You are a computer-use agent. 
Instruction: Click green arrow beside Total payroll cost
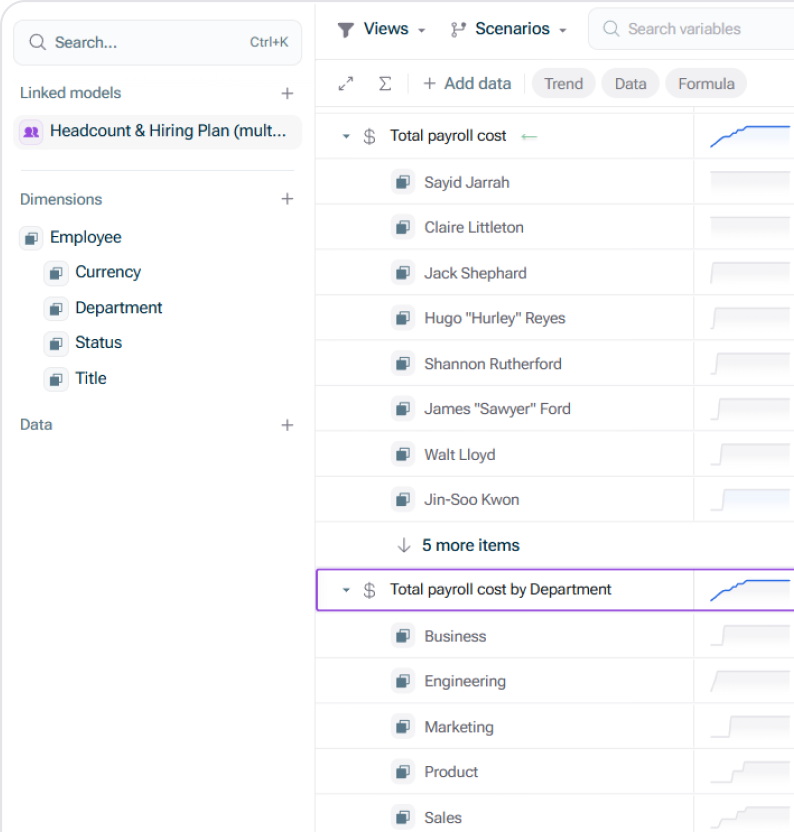(529, 136)
